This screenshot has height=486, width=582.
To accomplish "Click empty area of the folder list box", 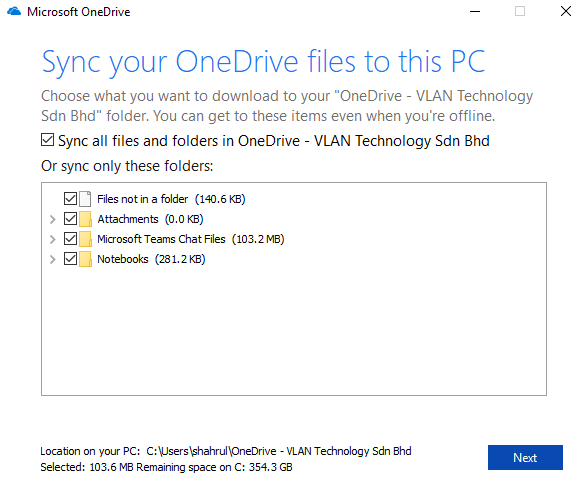I will (293, 330).
